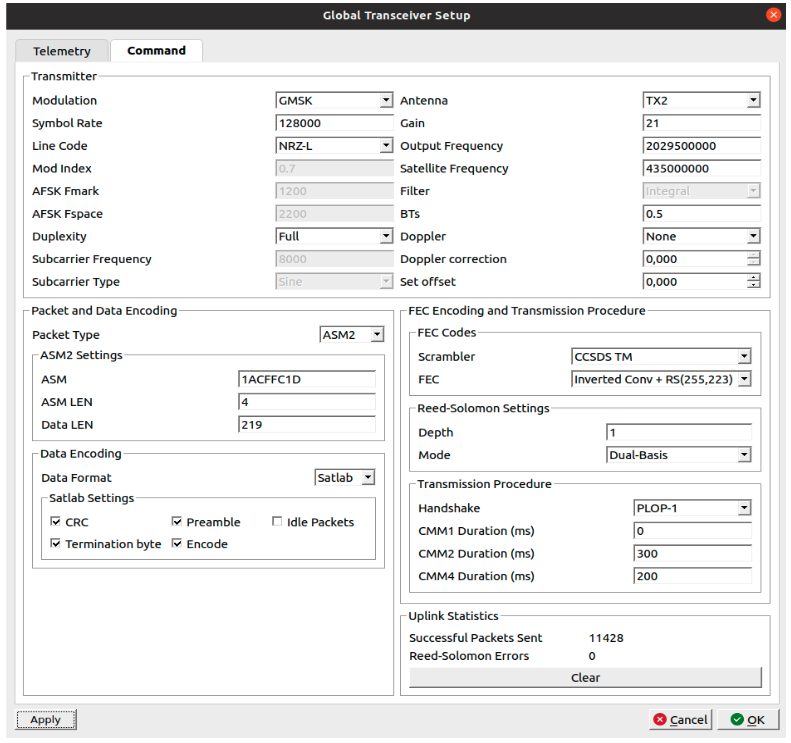Open the Data Format dropdown showing Satlab
The width and height of the screenshot is (791, 743).
(x=345, y=477)
